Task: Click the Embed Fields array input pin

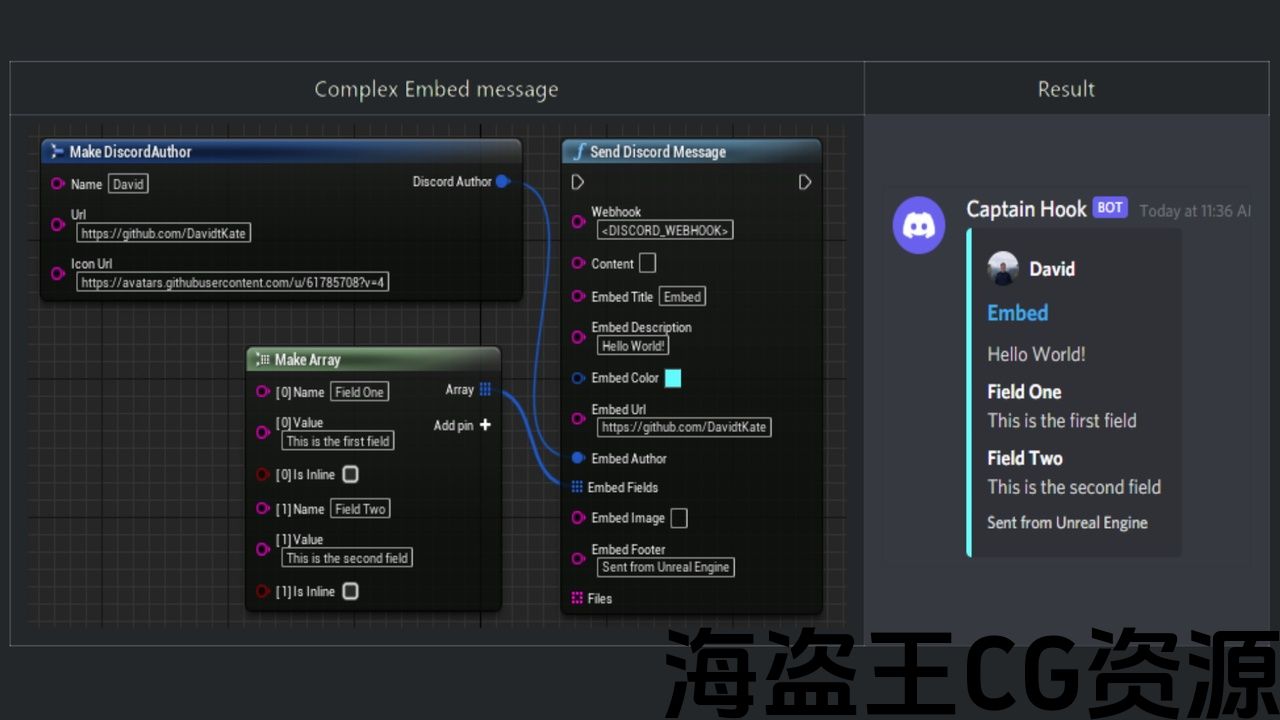Action: (x=577, y=487)
